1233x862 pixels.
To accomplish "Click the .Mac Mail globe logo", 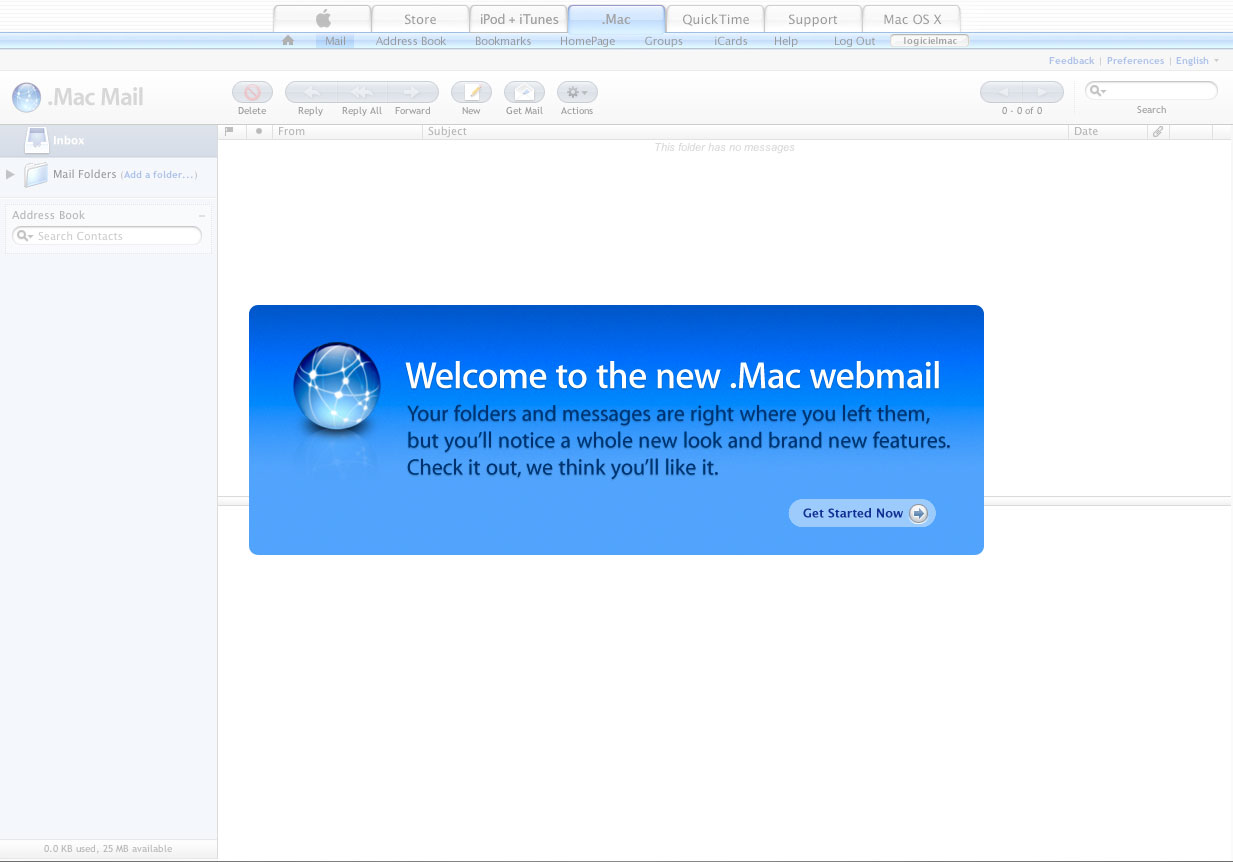I will point(26,97).
